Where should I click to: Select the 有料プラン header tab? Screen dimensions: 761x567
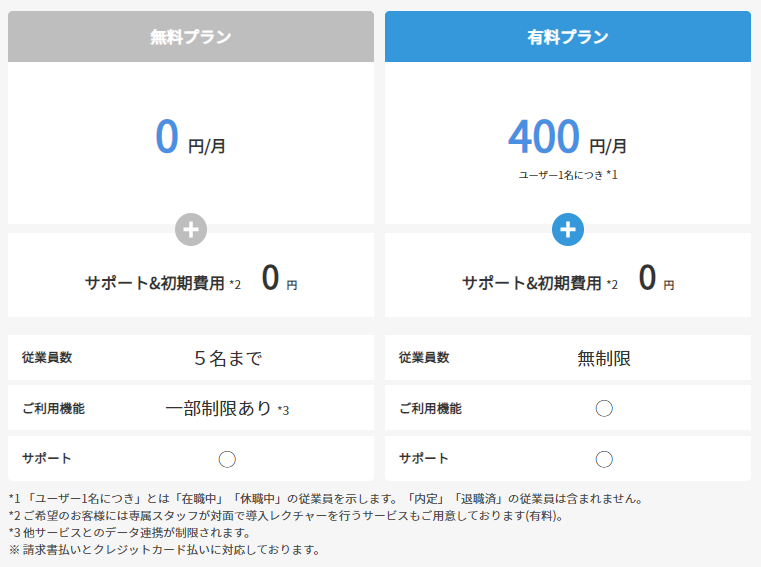(568, 37)
